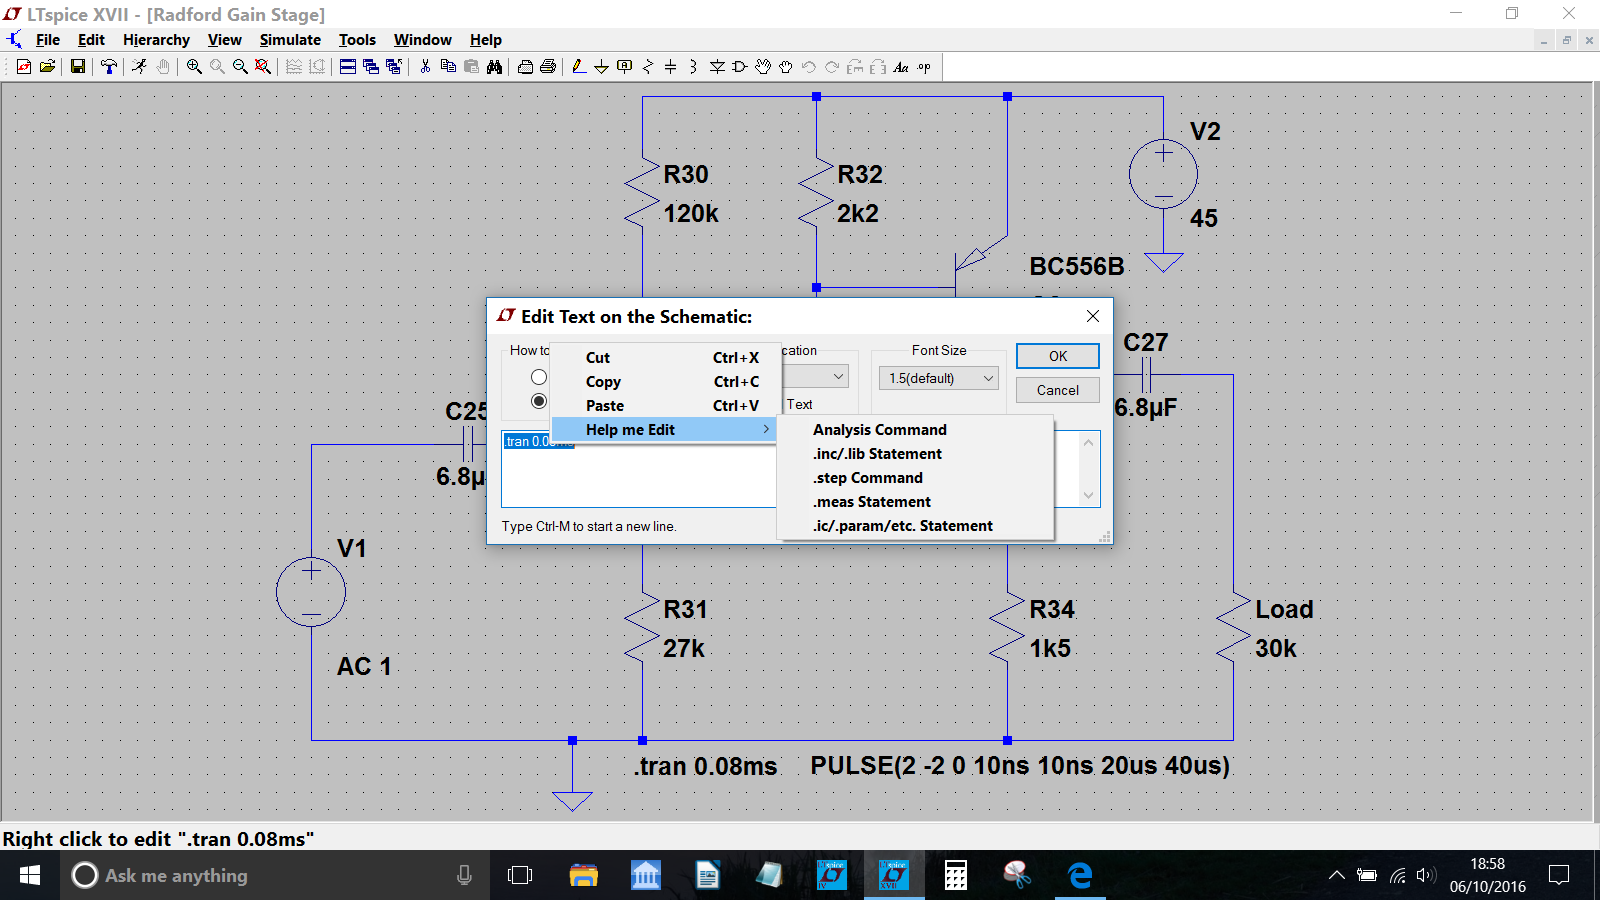The image size is (1600, 900).
Task: Select the upper How-to radio button
Action: pyautogui.click(x=539, y=377)
